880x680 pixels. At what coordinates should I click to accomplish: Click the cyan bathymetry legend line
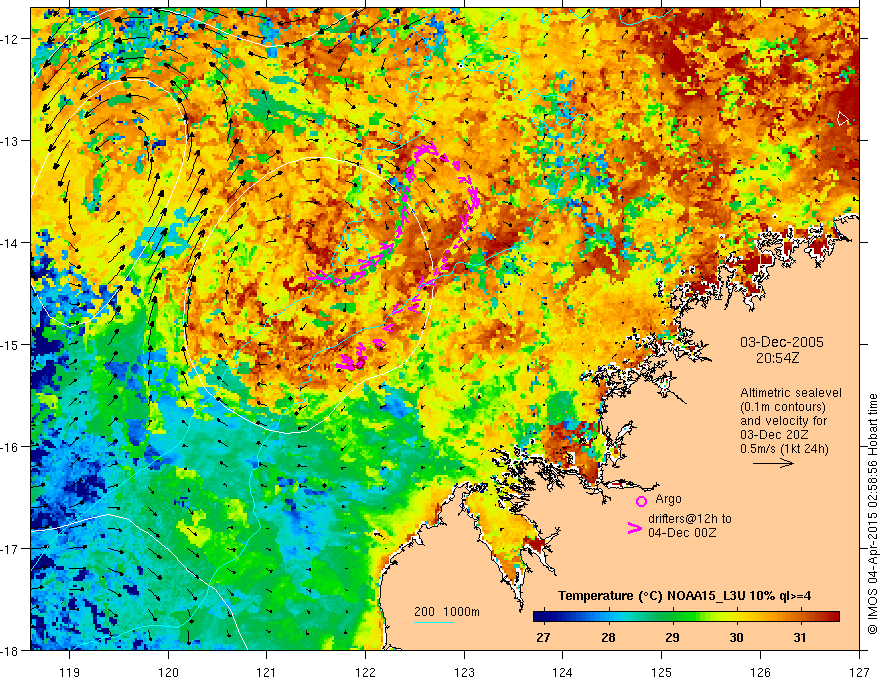click(434, 622)
